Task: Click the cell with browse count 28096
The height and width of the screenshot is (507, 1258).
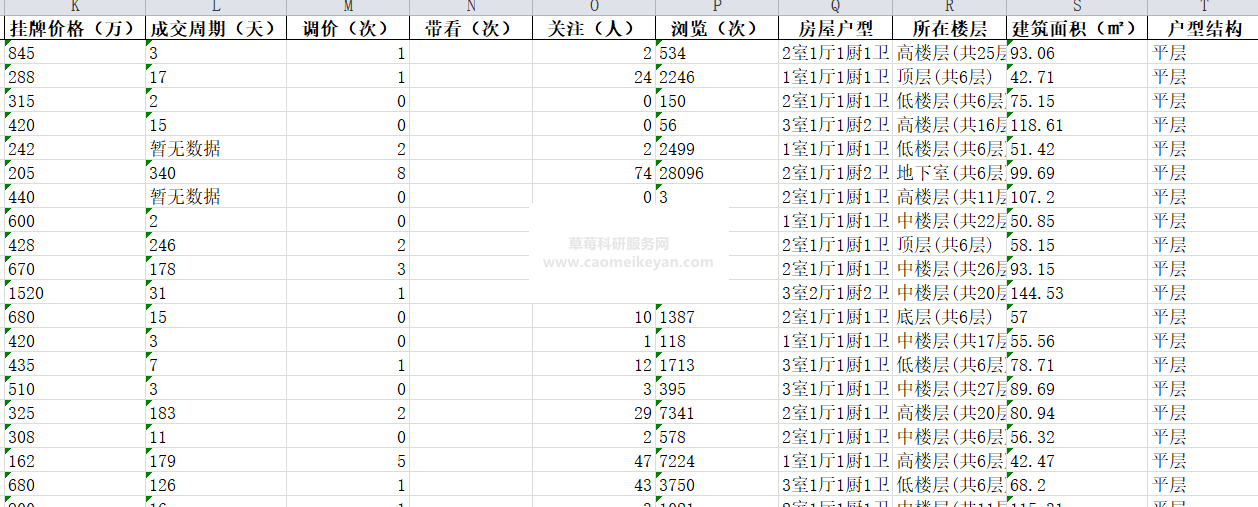Action: [x=716, y=173]
